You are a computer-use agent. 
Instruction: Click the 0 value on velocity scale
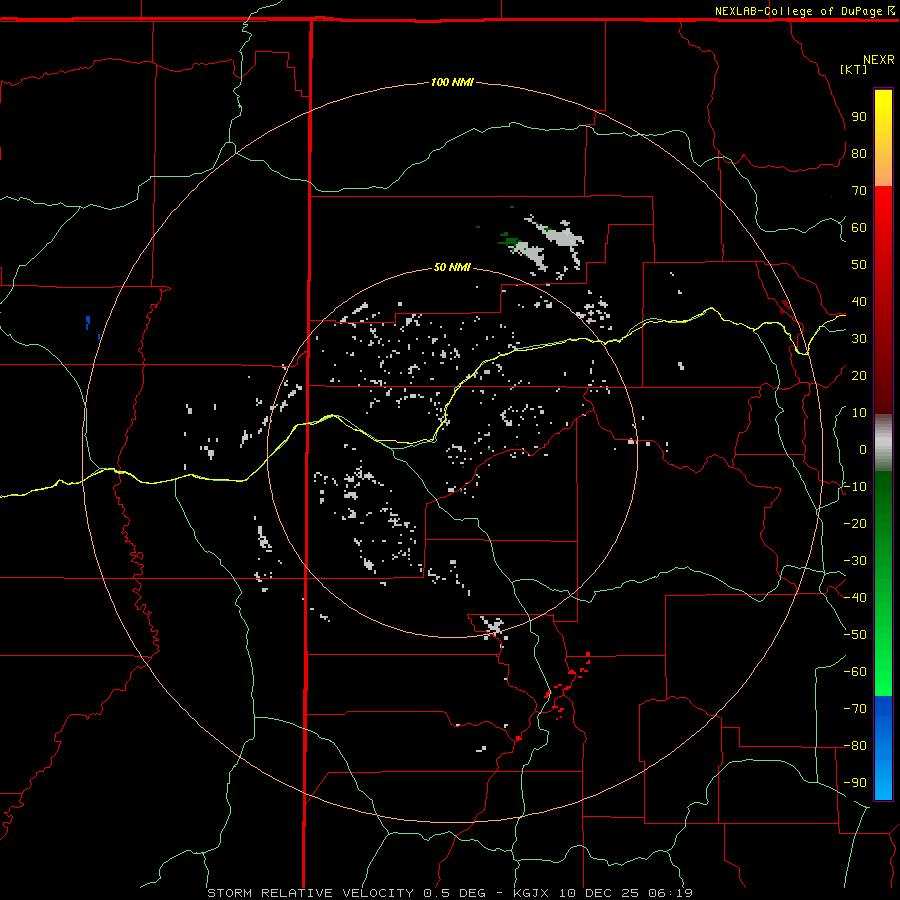pyautogui.click(x=863, y=449)
